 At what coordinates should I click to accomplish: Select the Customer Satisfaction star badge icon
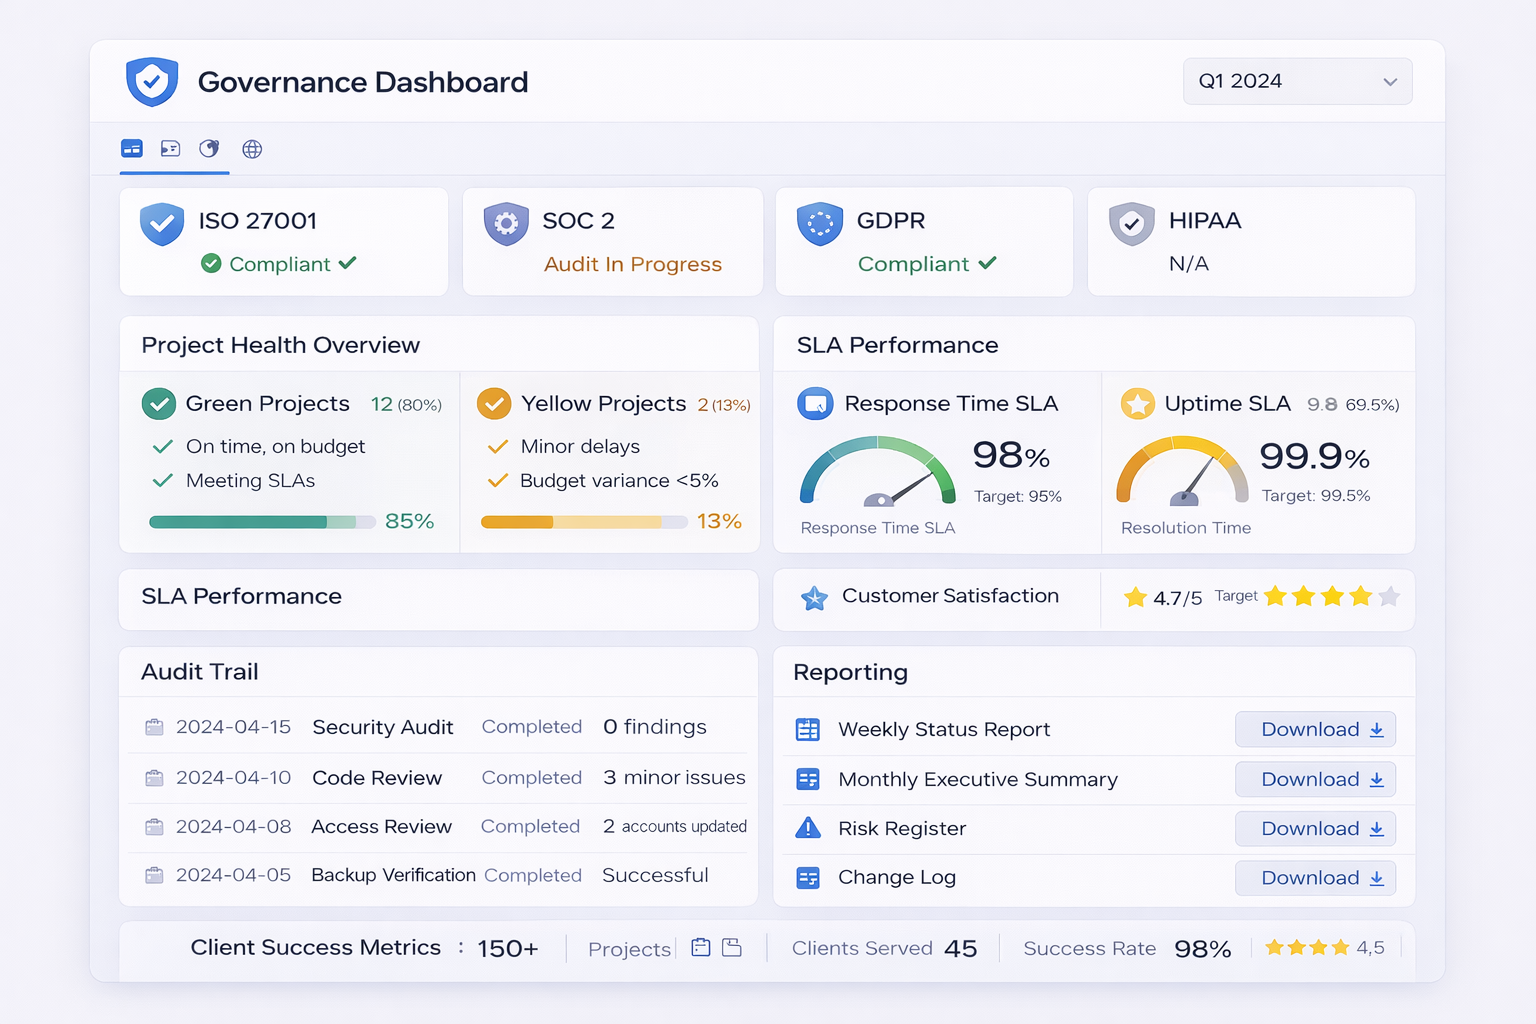pos(815,596)
